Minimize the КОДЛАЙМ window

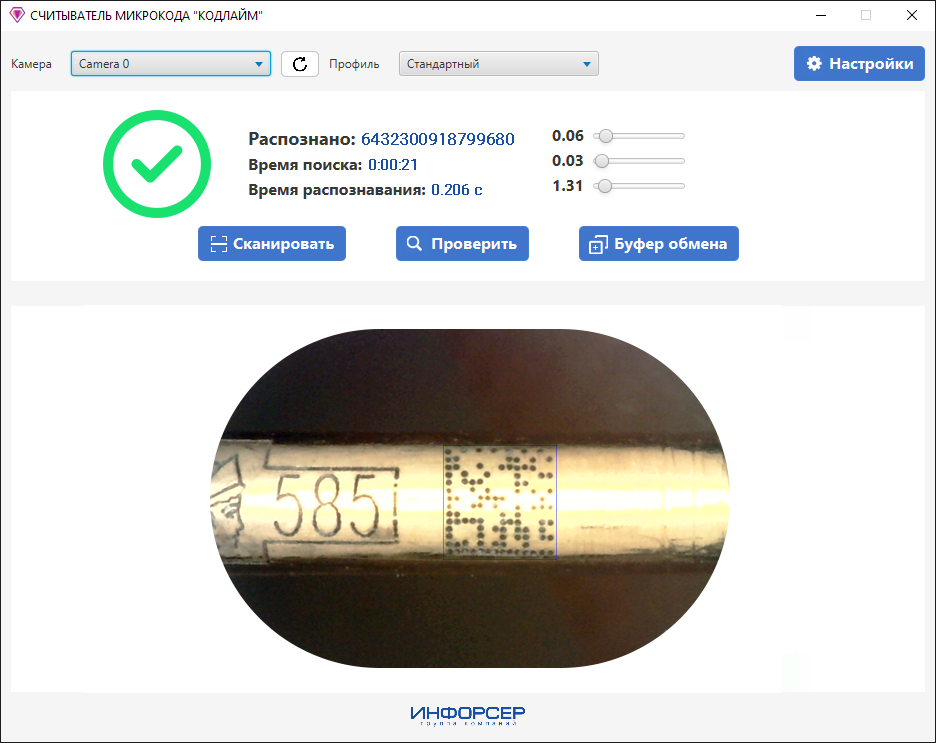(821, 16)
